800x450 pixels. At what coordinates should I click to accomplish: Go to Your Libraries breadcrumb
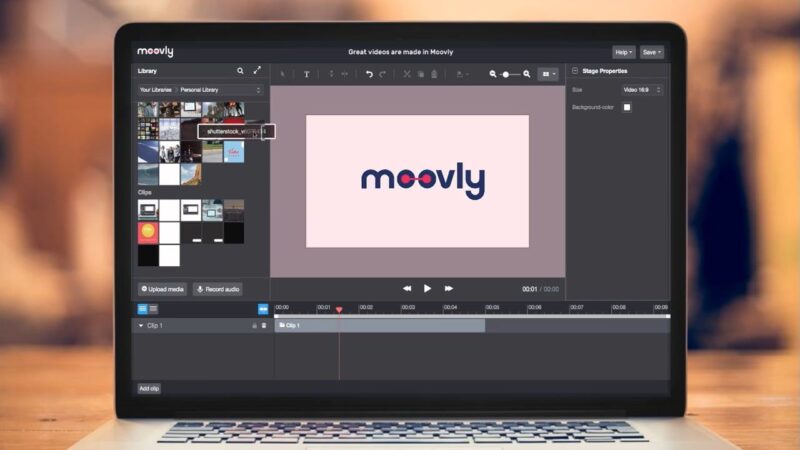point(156,90)
